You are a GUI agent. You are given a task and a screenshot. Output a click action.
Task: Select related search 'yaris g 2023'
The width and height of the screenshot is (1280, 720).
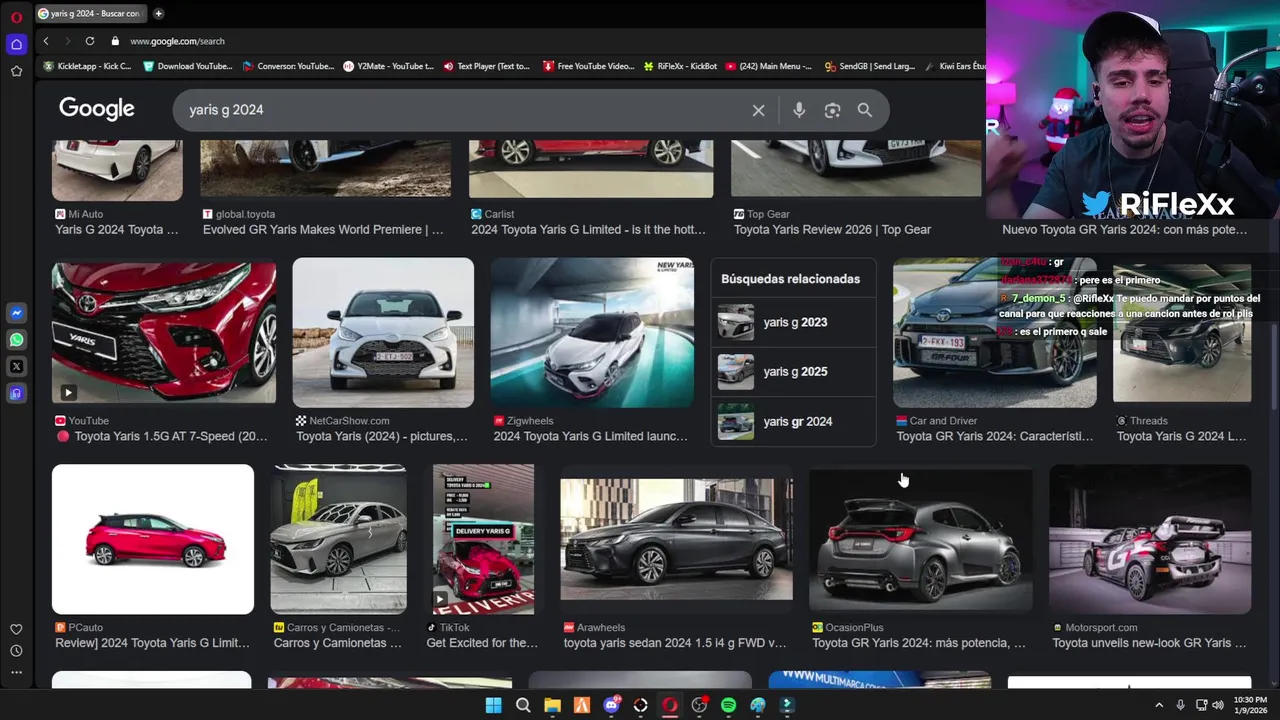(794, 322)
